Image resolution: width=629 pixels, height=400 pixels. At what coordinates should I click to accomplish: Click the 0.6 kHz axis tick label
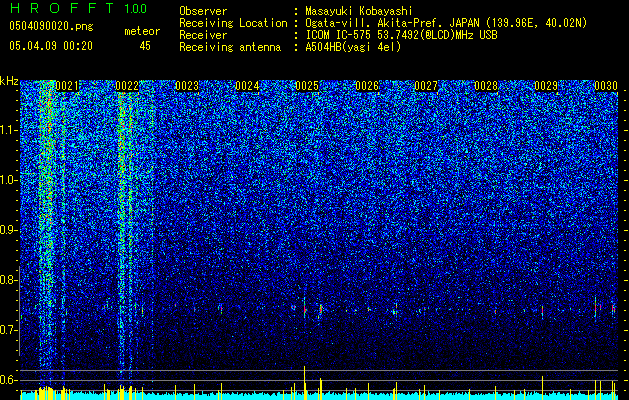(x=9, y=380)
